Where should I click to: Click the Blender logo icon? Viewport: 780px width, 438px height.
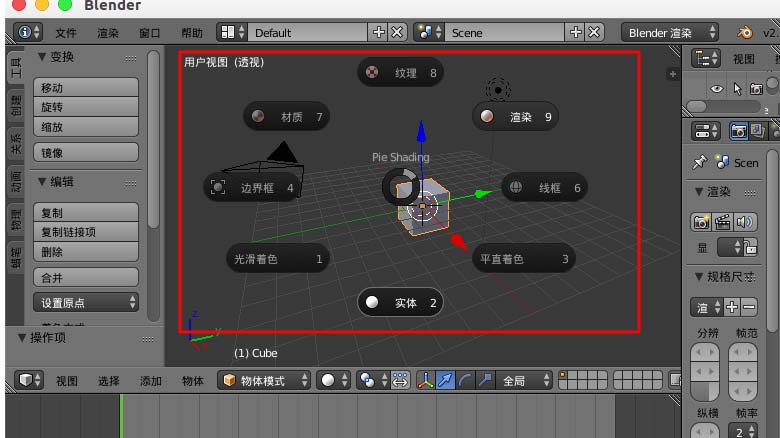(x=745, y=33)
